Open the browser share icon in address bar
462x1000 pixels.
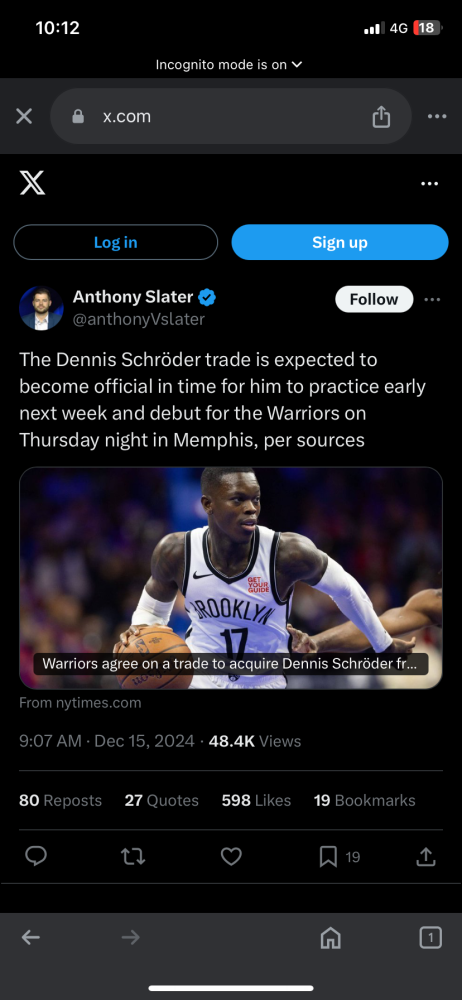pyautogui.click(x=381, y=116)
